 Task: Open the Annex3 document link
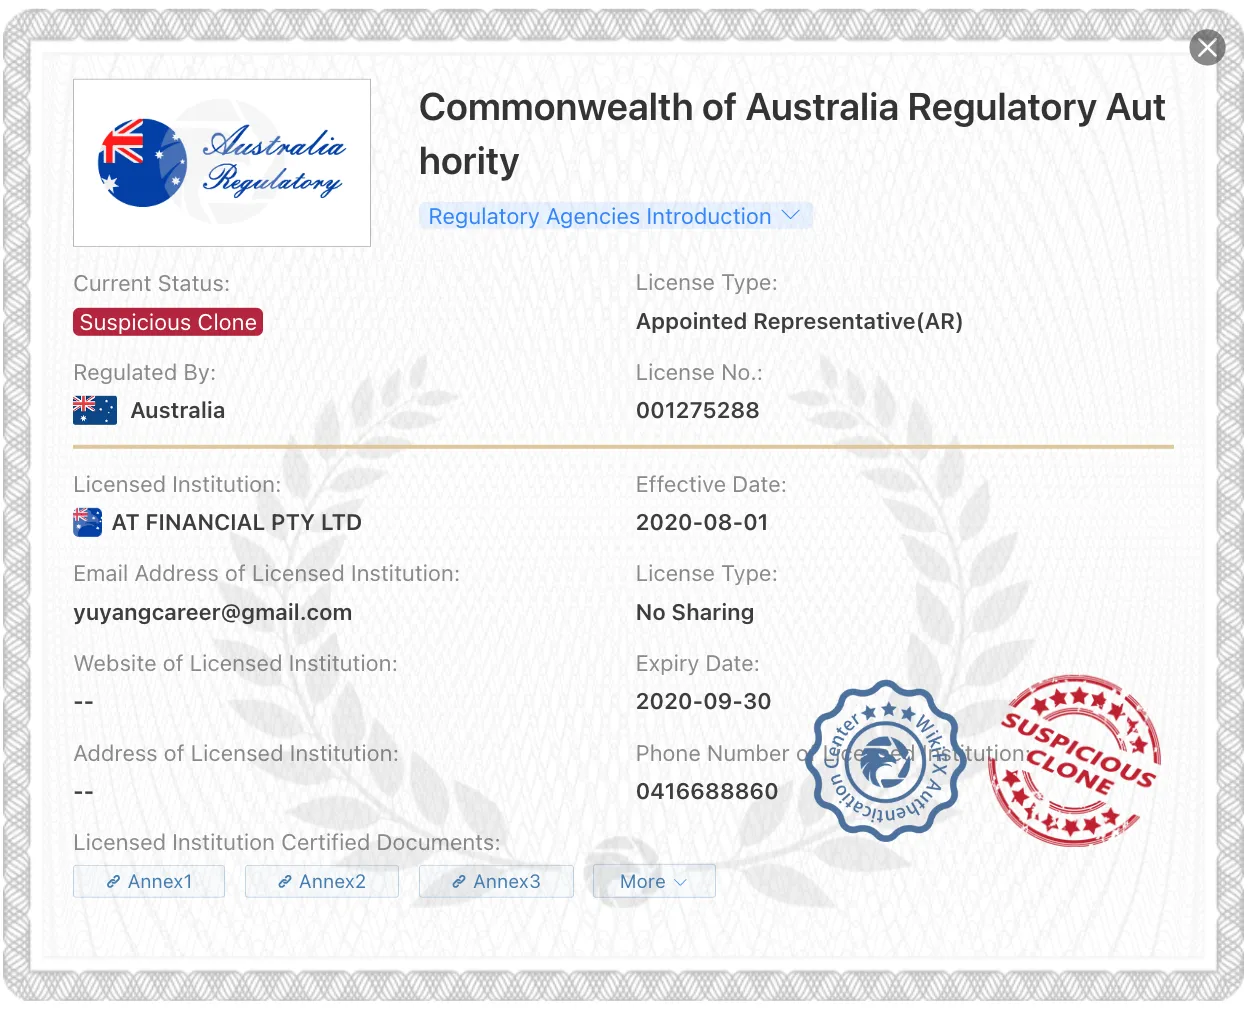tap(496, 881)
